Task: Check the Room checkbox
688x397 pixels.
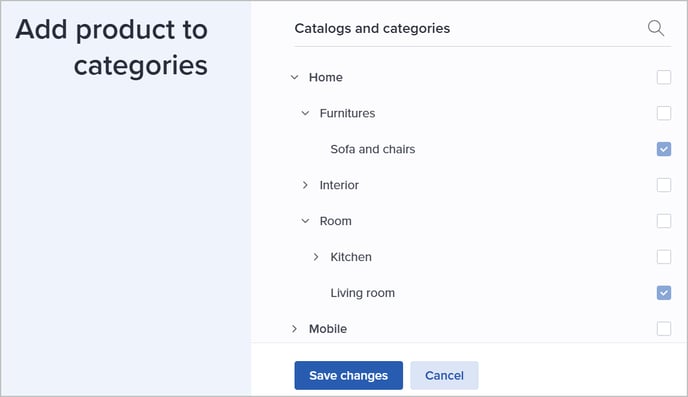Action: [663, 221]
